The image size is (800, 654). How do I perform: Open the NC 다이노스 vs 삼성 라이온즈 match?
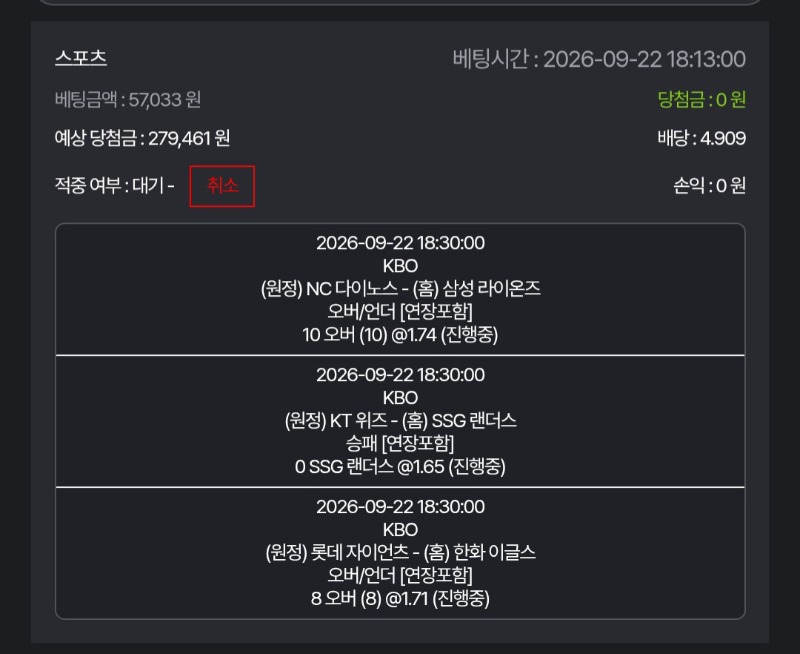point(400,289)
